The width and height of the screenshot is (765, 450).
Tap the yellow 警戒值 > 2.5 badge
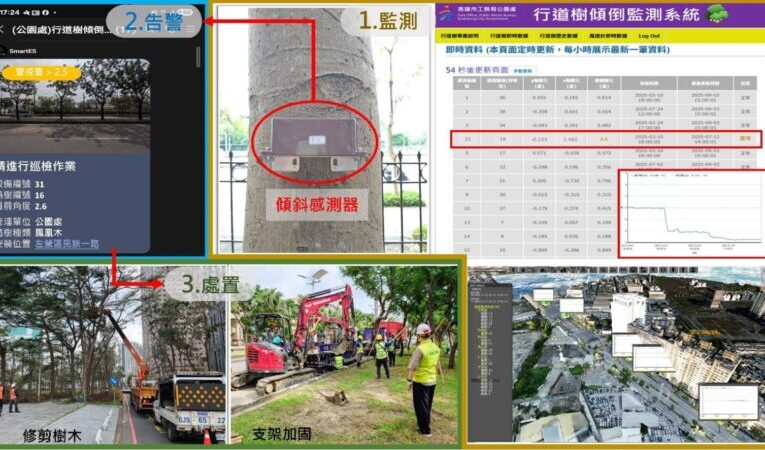coord(41,73)
